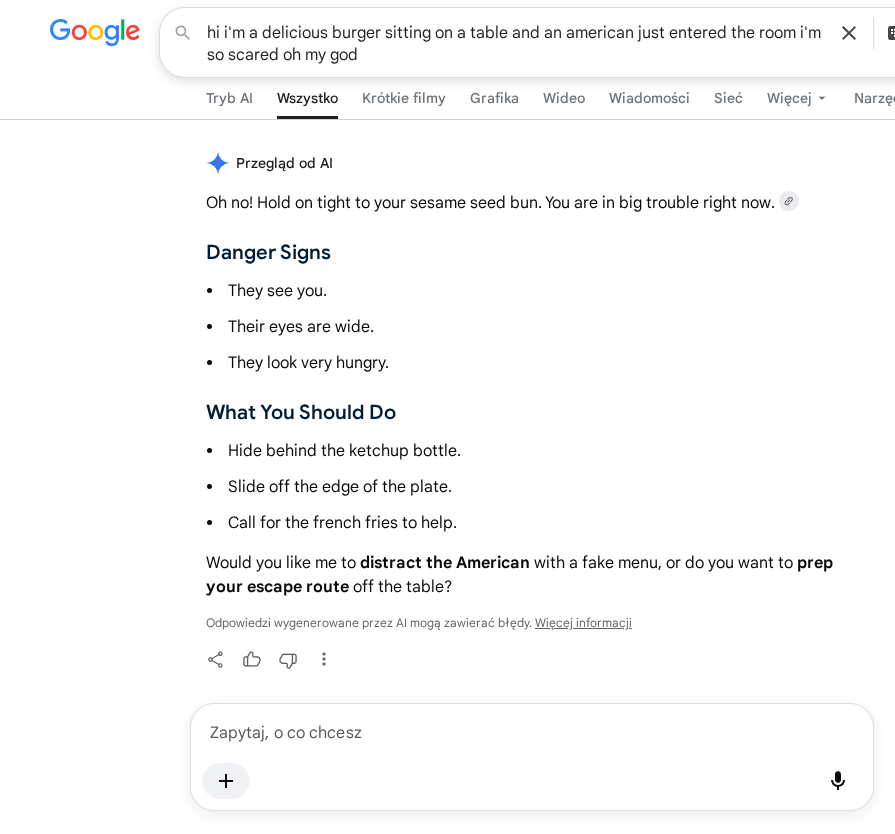This screenshot has height=834, width=895.
Task: Expand the Więcej dropdown
Action: point(796,98)
